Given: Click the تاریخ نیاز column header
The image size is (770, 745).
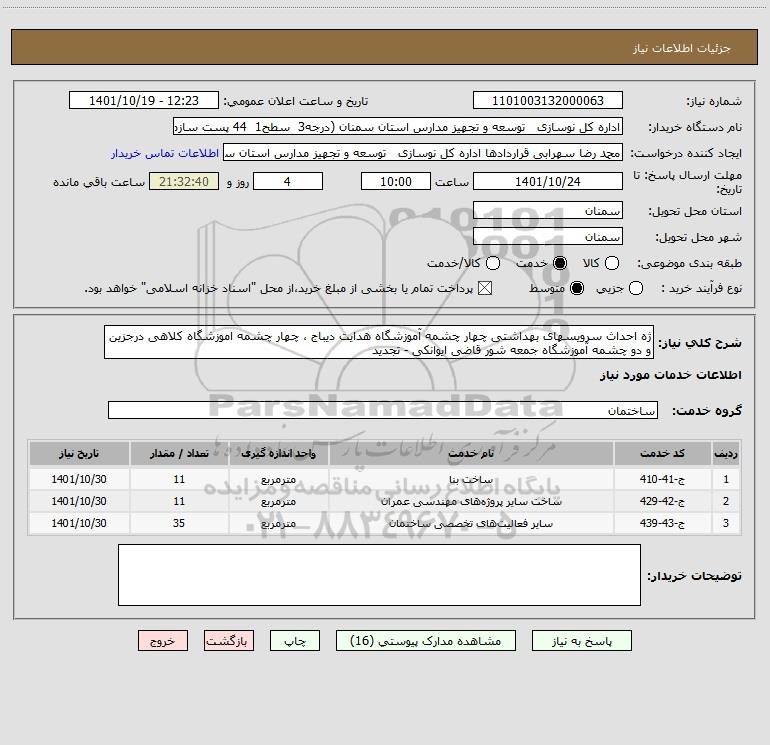Looking at the screenshot, I should coord(79,453).
